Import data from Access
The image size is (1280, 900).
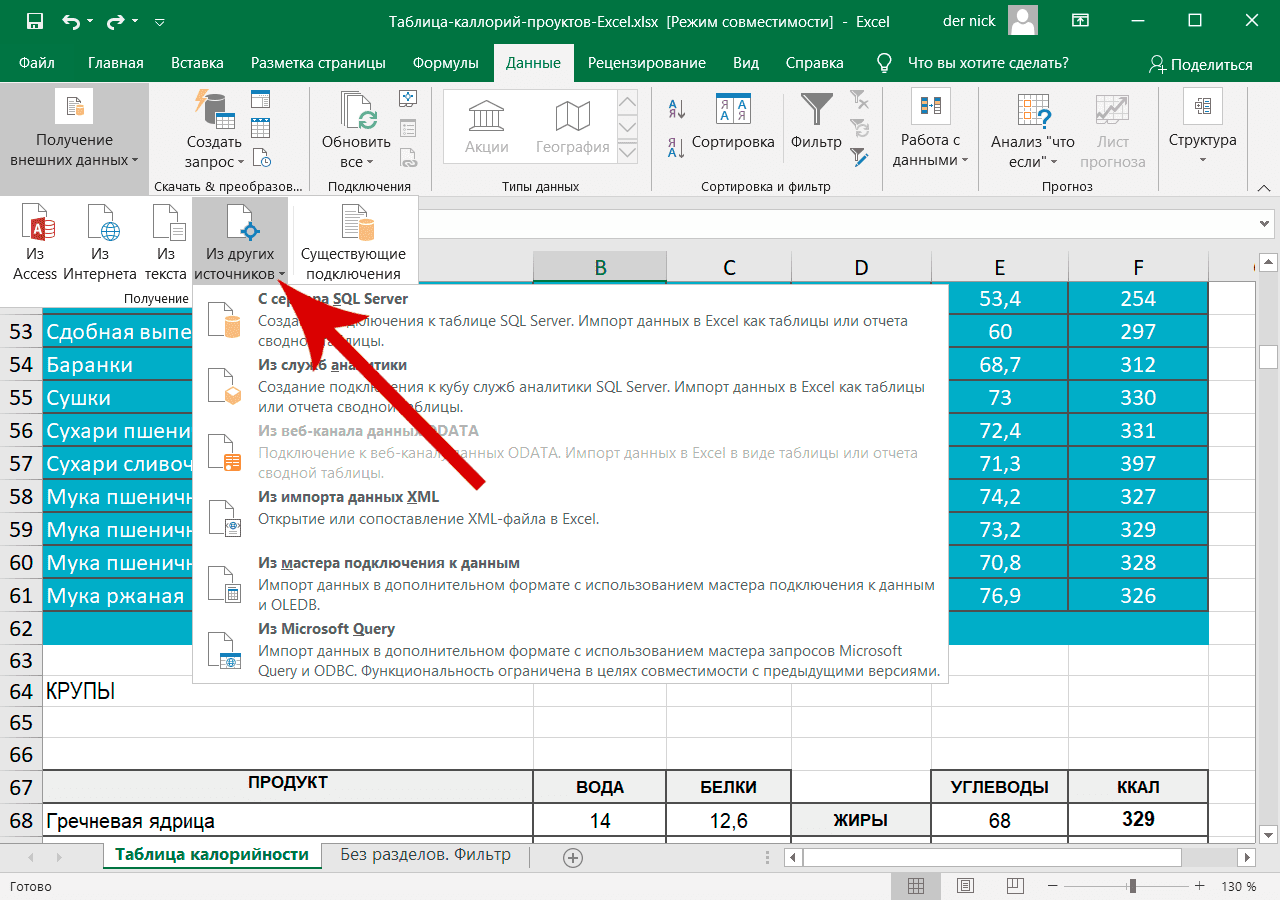click(35, 243)
